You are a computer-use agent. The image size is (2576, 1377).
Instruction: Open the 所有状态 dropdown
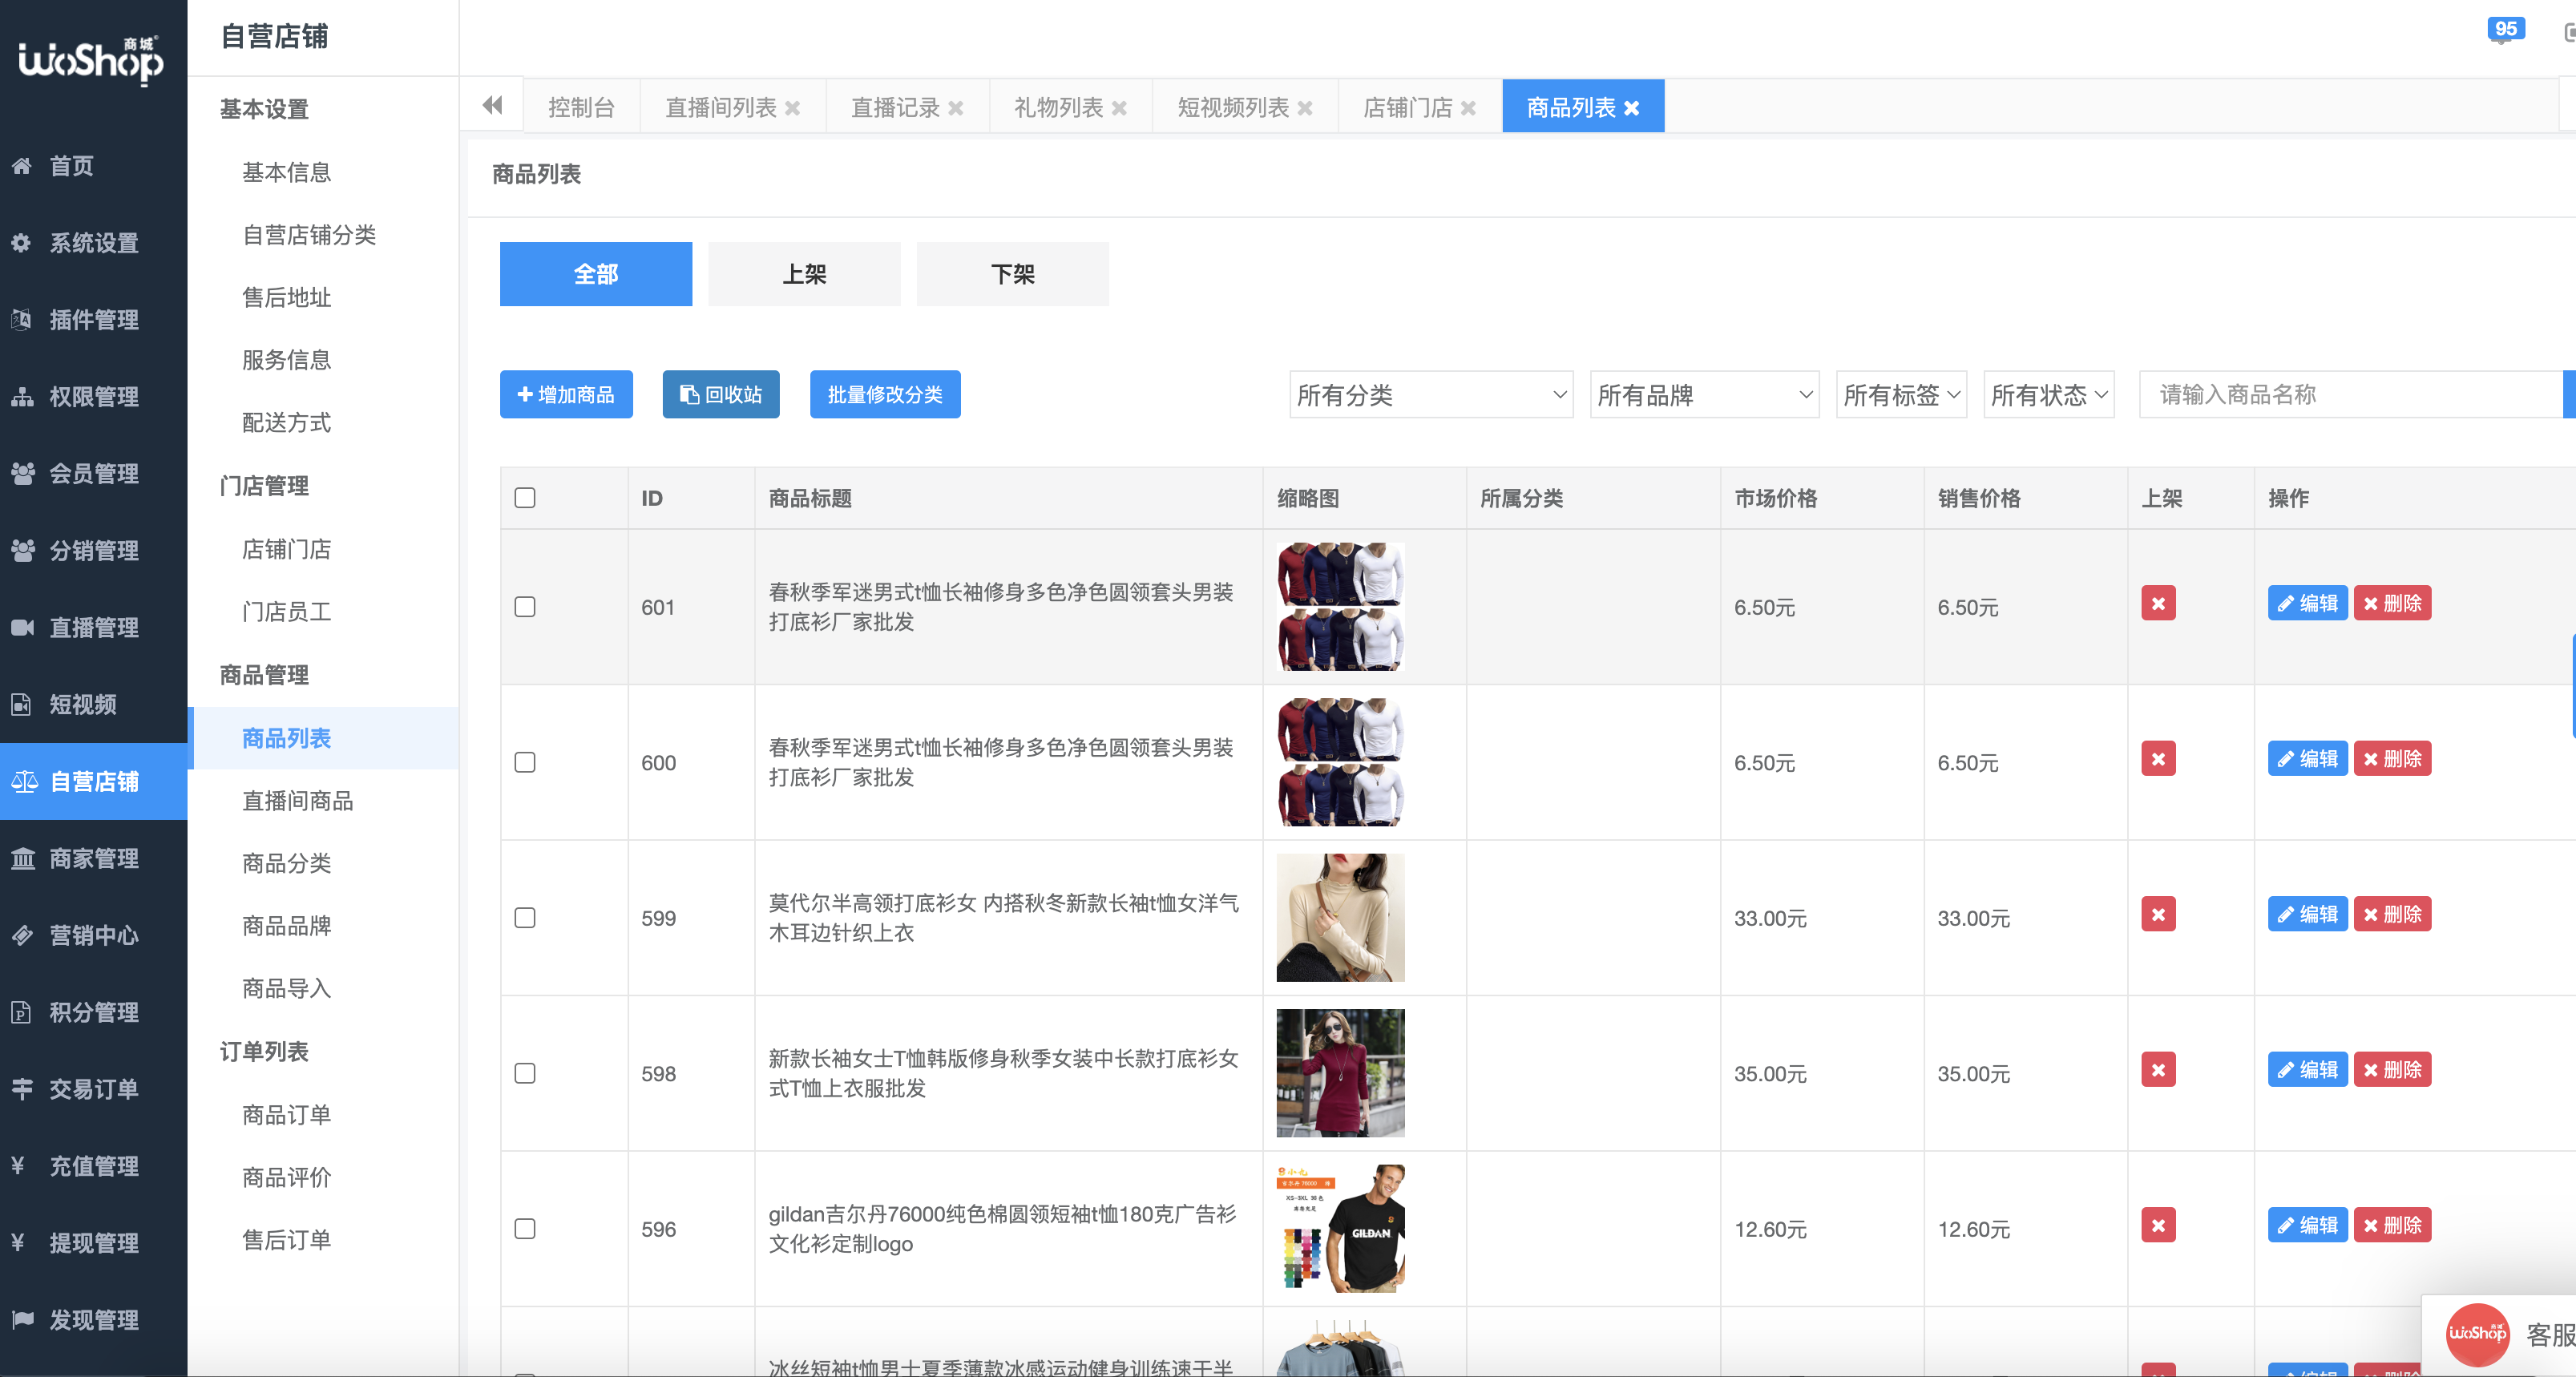point(2048,395)
